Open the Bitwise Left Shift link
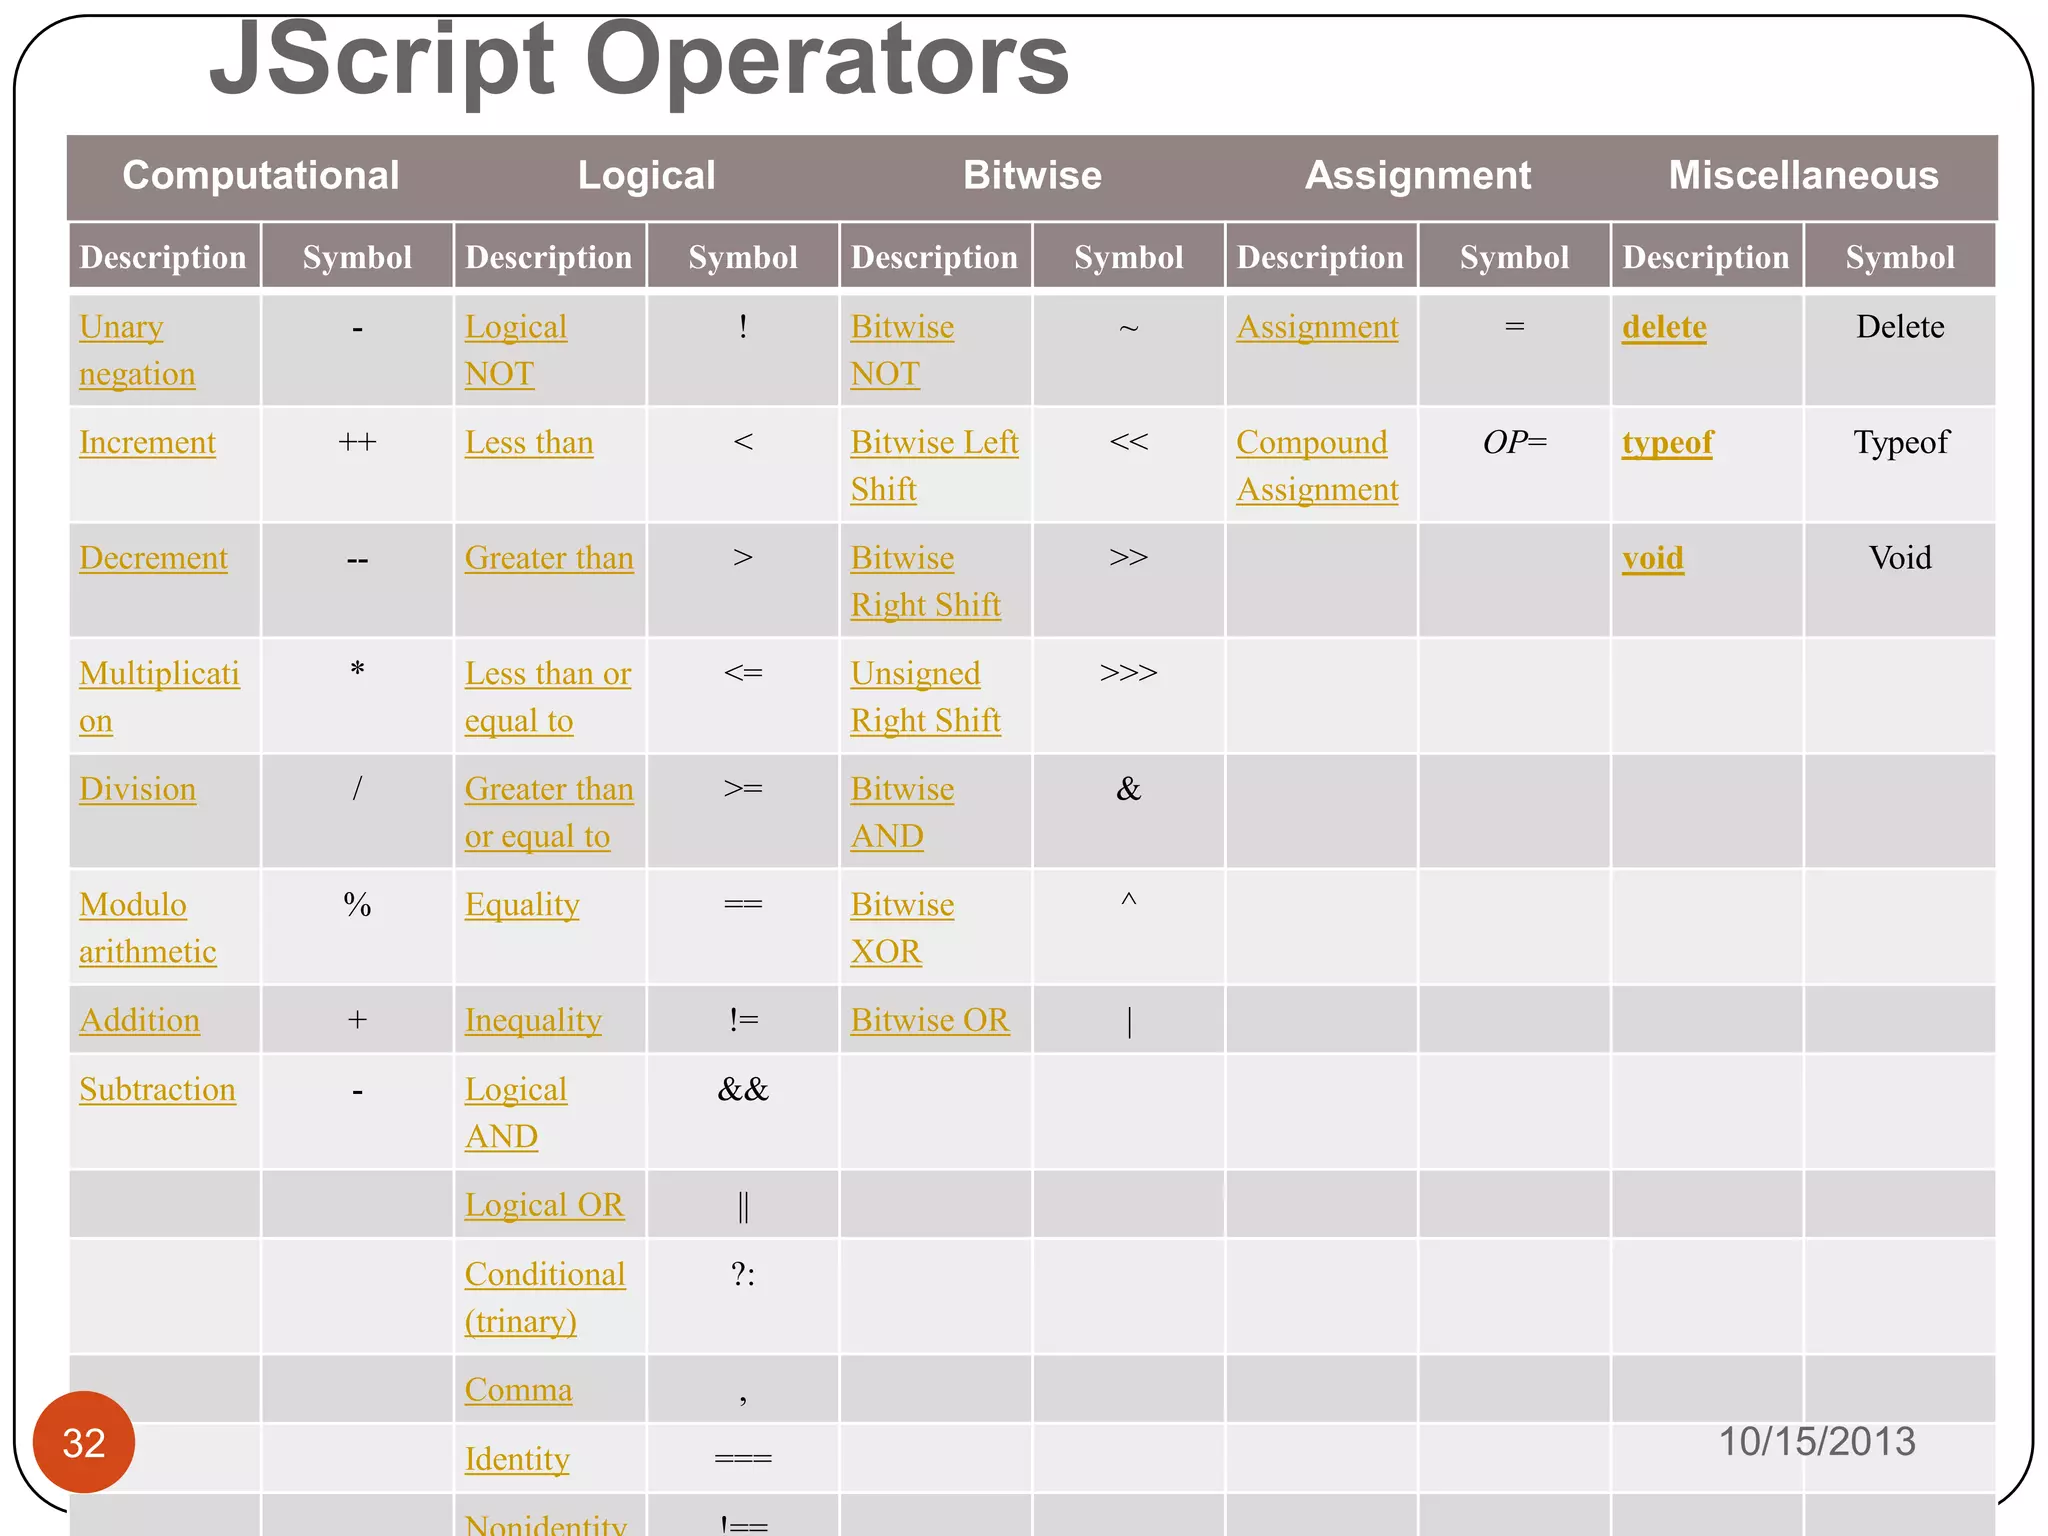This screenshot has width=2048, height=1536. tap(934, 465)
